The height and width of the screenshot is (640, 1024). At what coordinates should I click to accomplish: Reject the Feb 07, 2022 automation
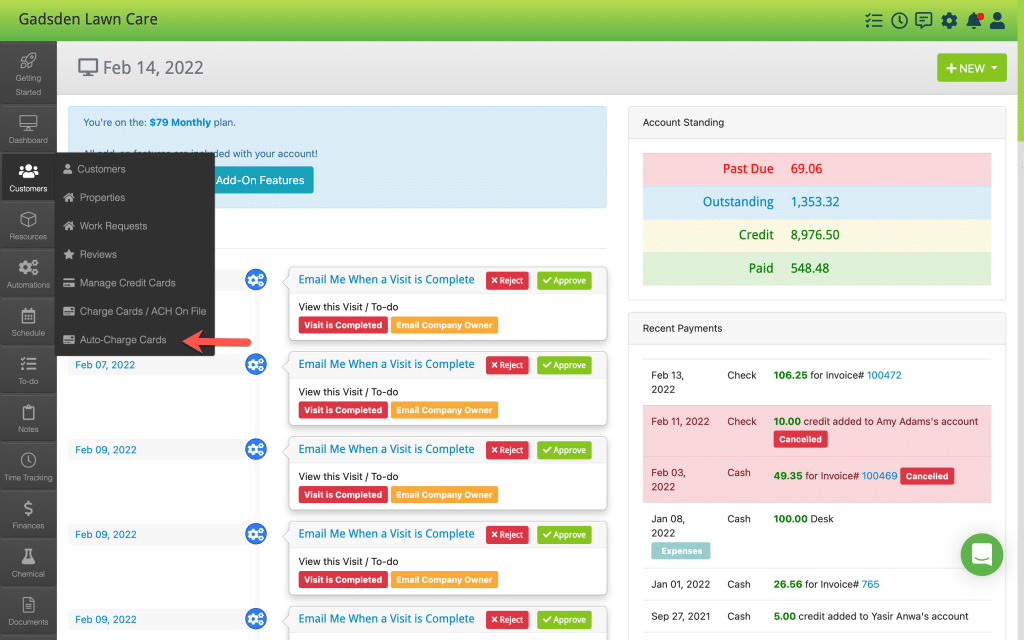click(x=507, y=365)
